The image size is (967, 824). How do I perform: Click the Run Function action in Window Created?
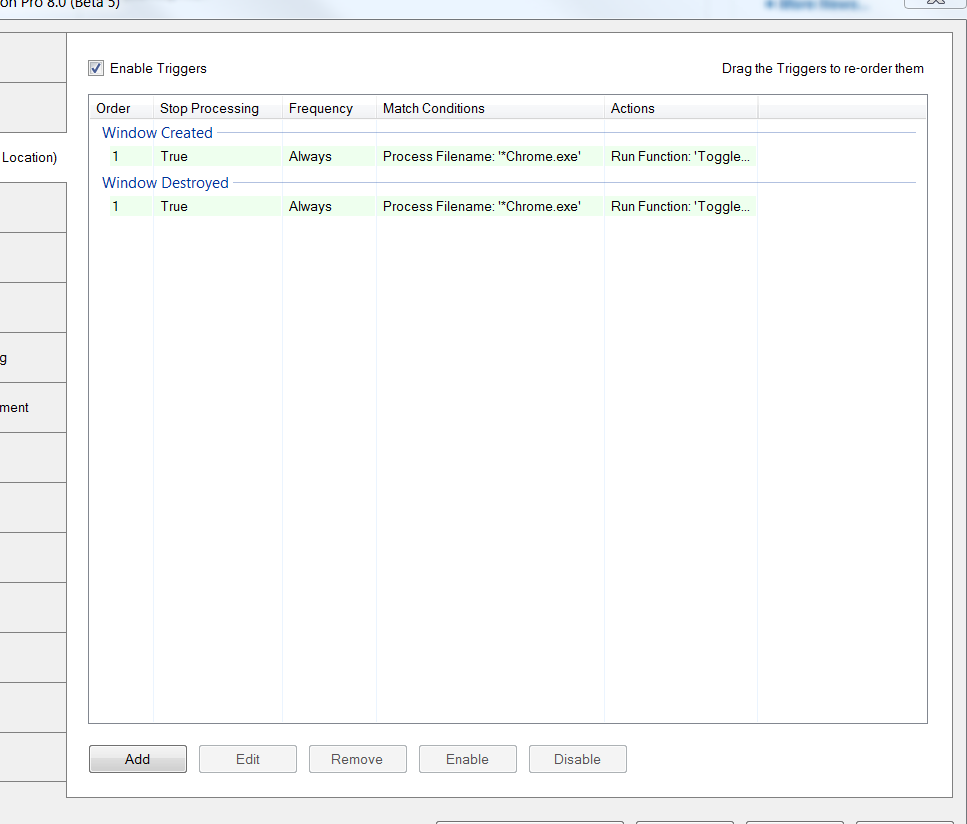(680, 157)
